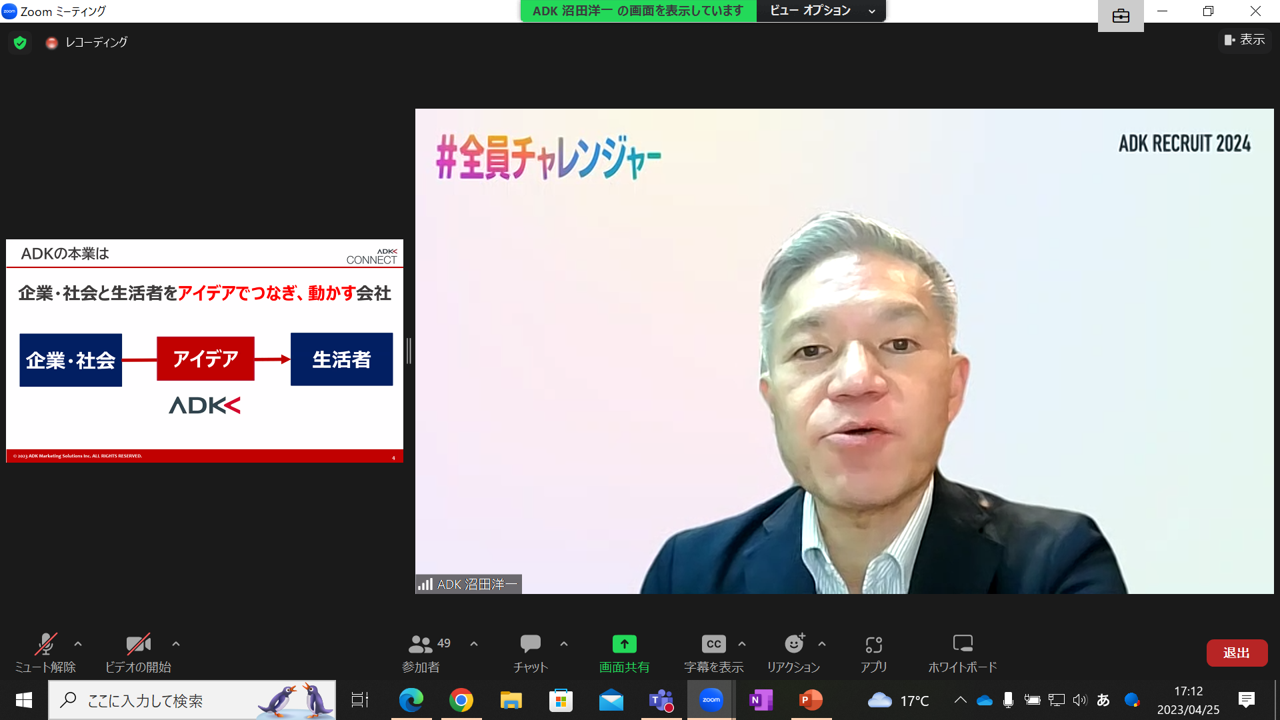Open Microsoft Edge from the taskbar
Screen dimensions: 1280x720
[411, 700]
